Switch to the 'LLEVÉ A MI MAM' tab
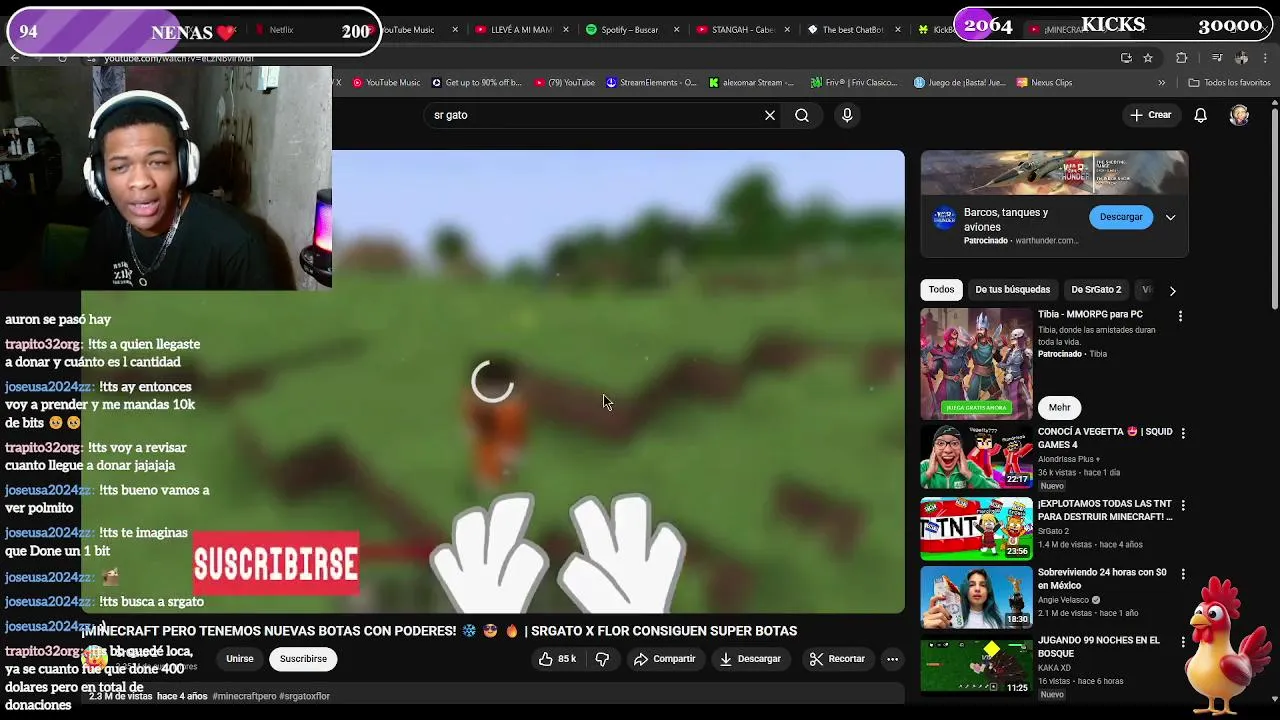The image size is (1280, 720). 514,30
